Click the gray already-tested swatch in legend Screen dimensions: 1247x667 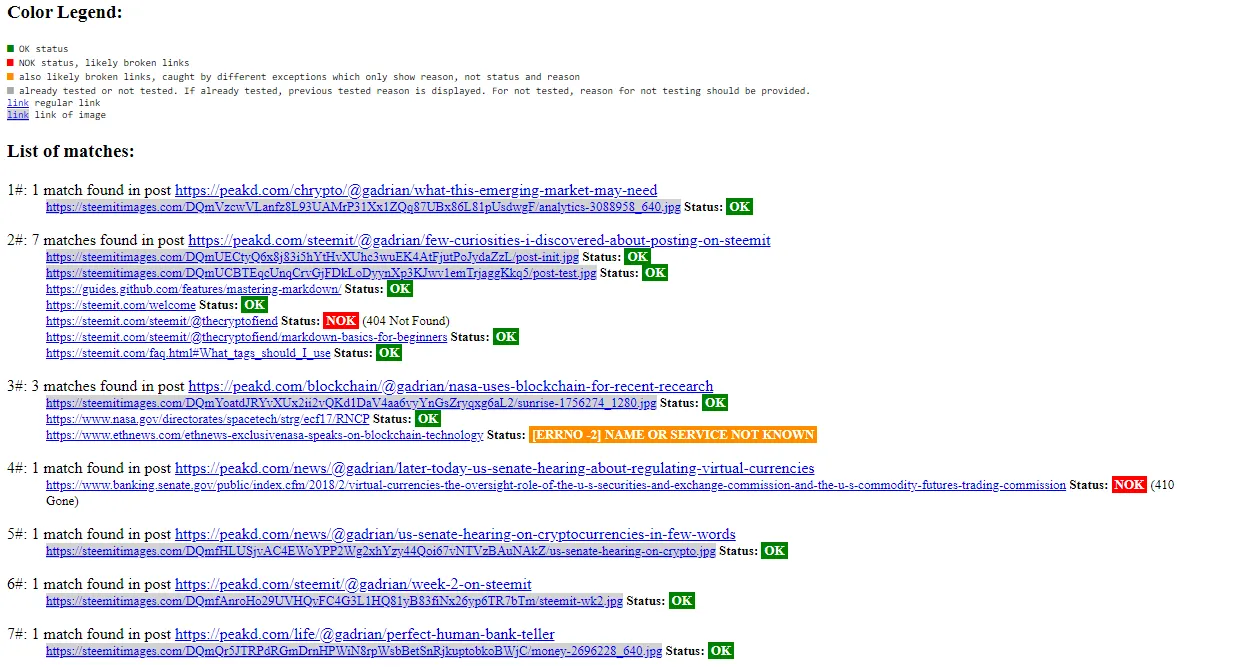(x=11, y=90)
